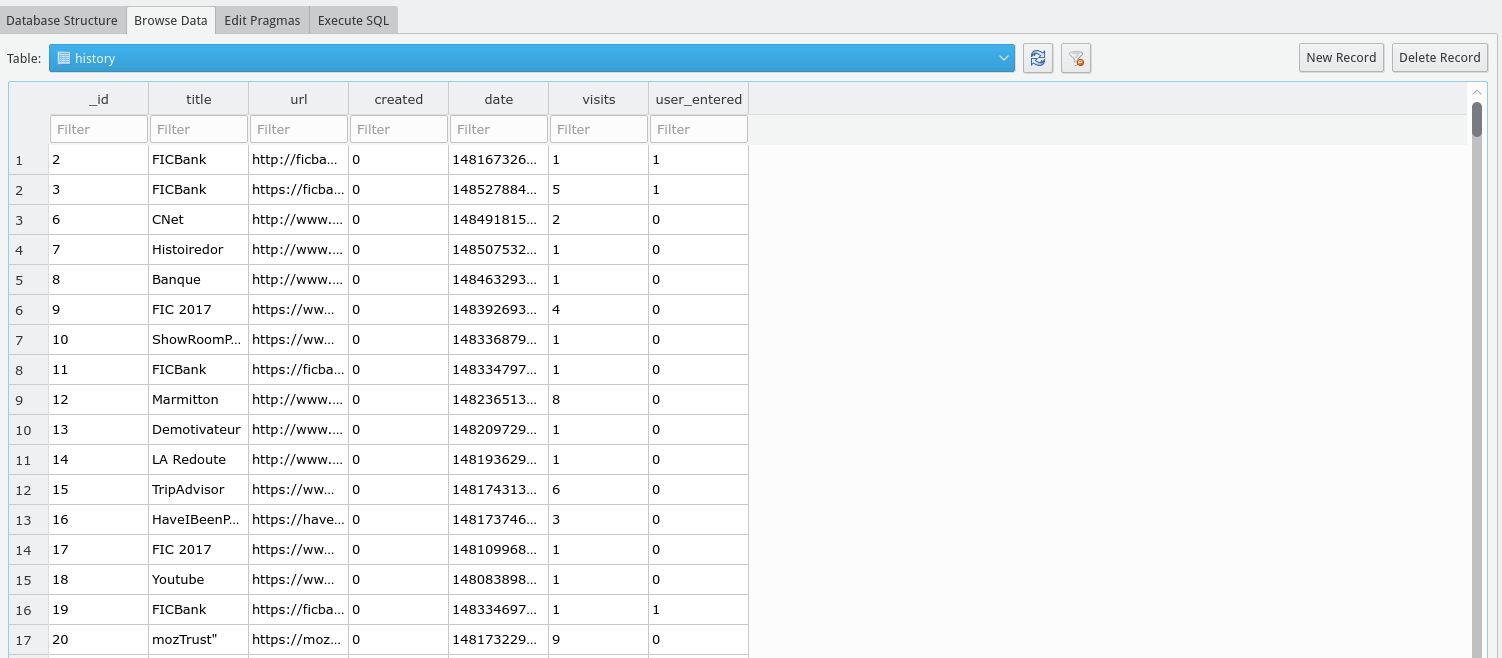The image size is (1502, 658).
Task: Select the Banque title cell
Action: pyautogui.click(x=199, y=280)
